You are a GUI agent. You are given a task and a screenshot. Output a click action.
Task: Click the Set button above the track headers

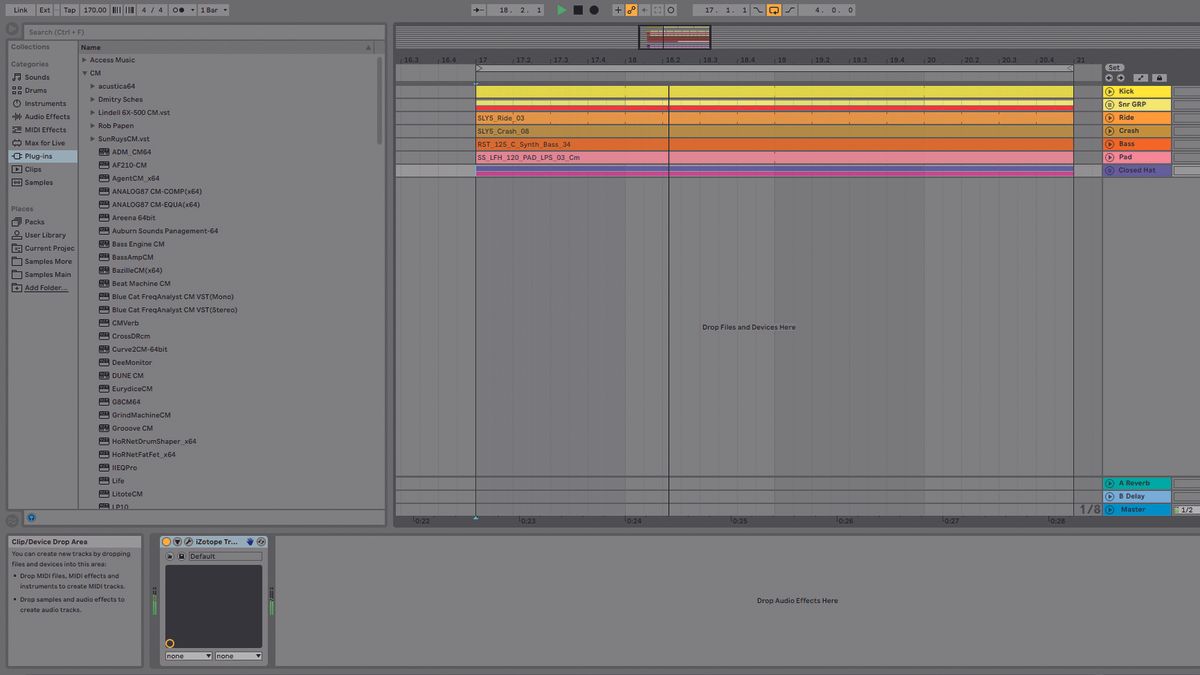1114,67
